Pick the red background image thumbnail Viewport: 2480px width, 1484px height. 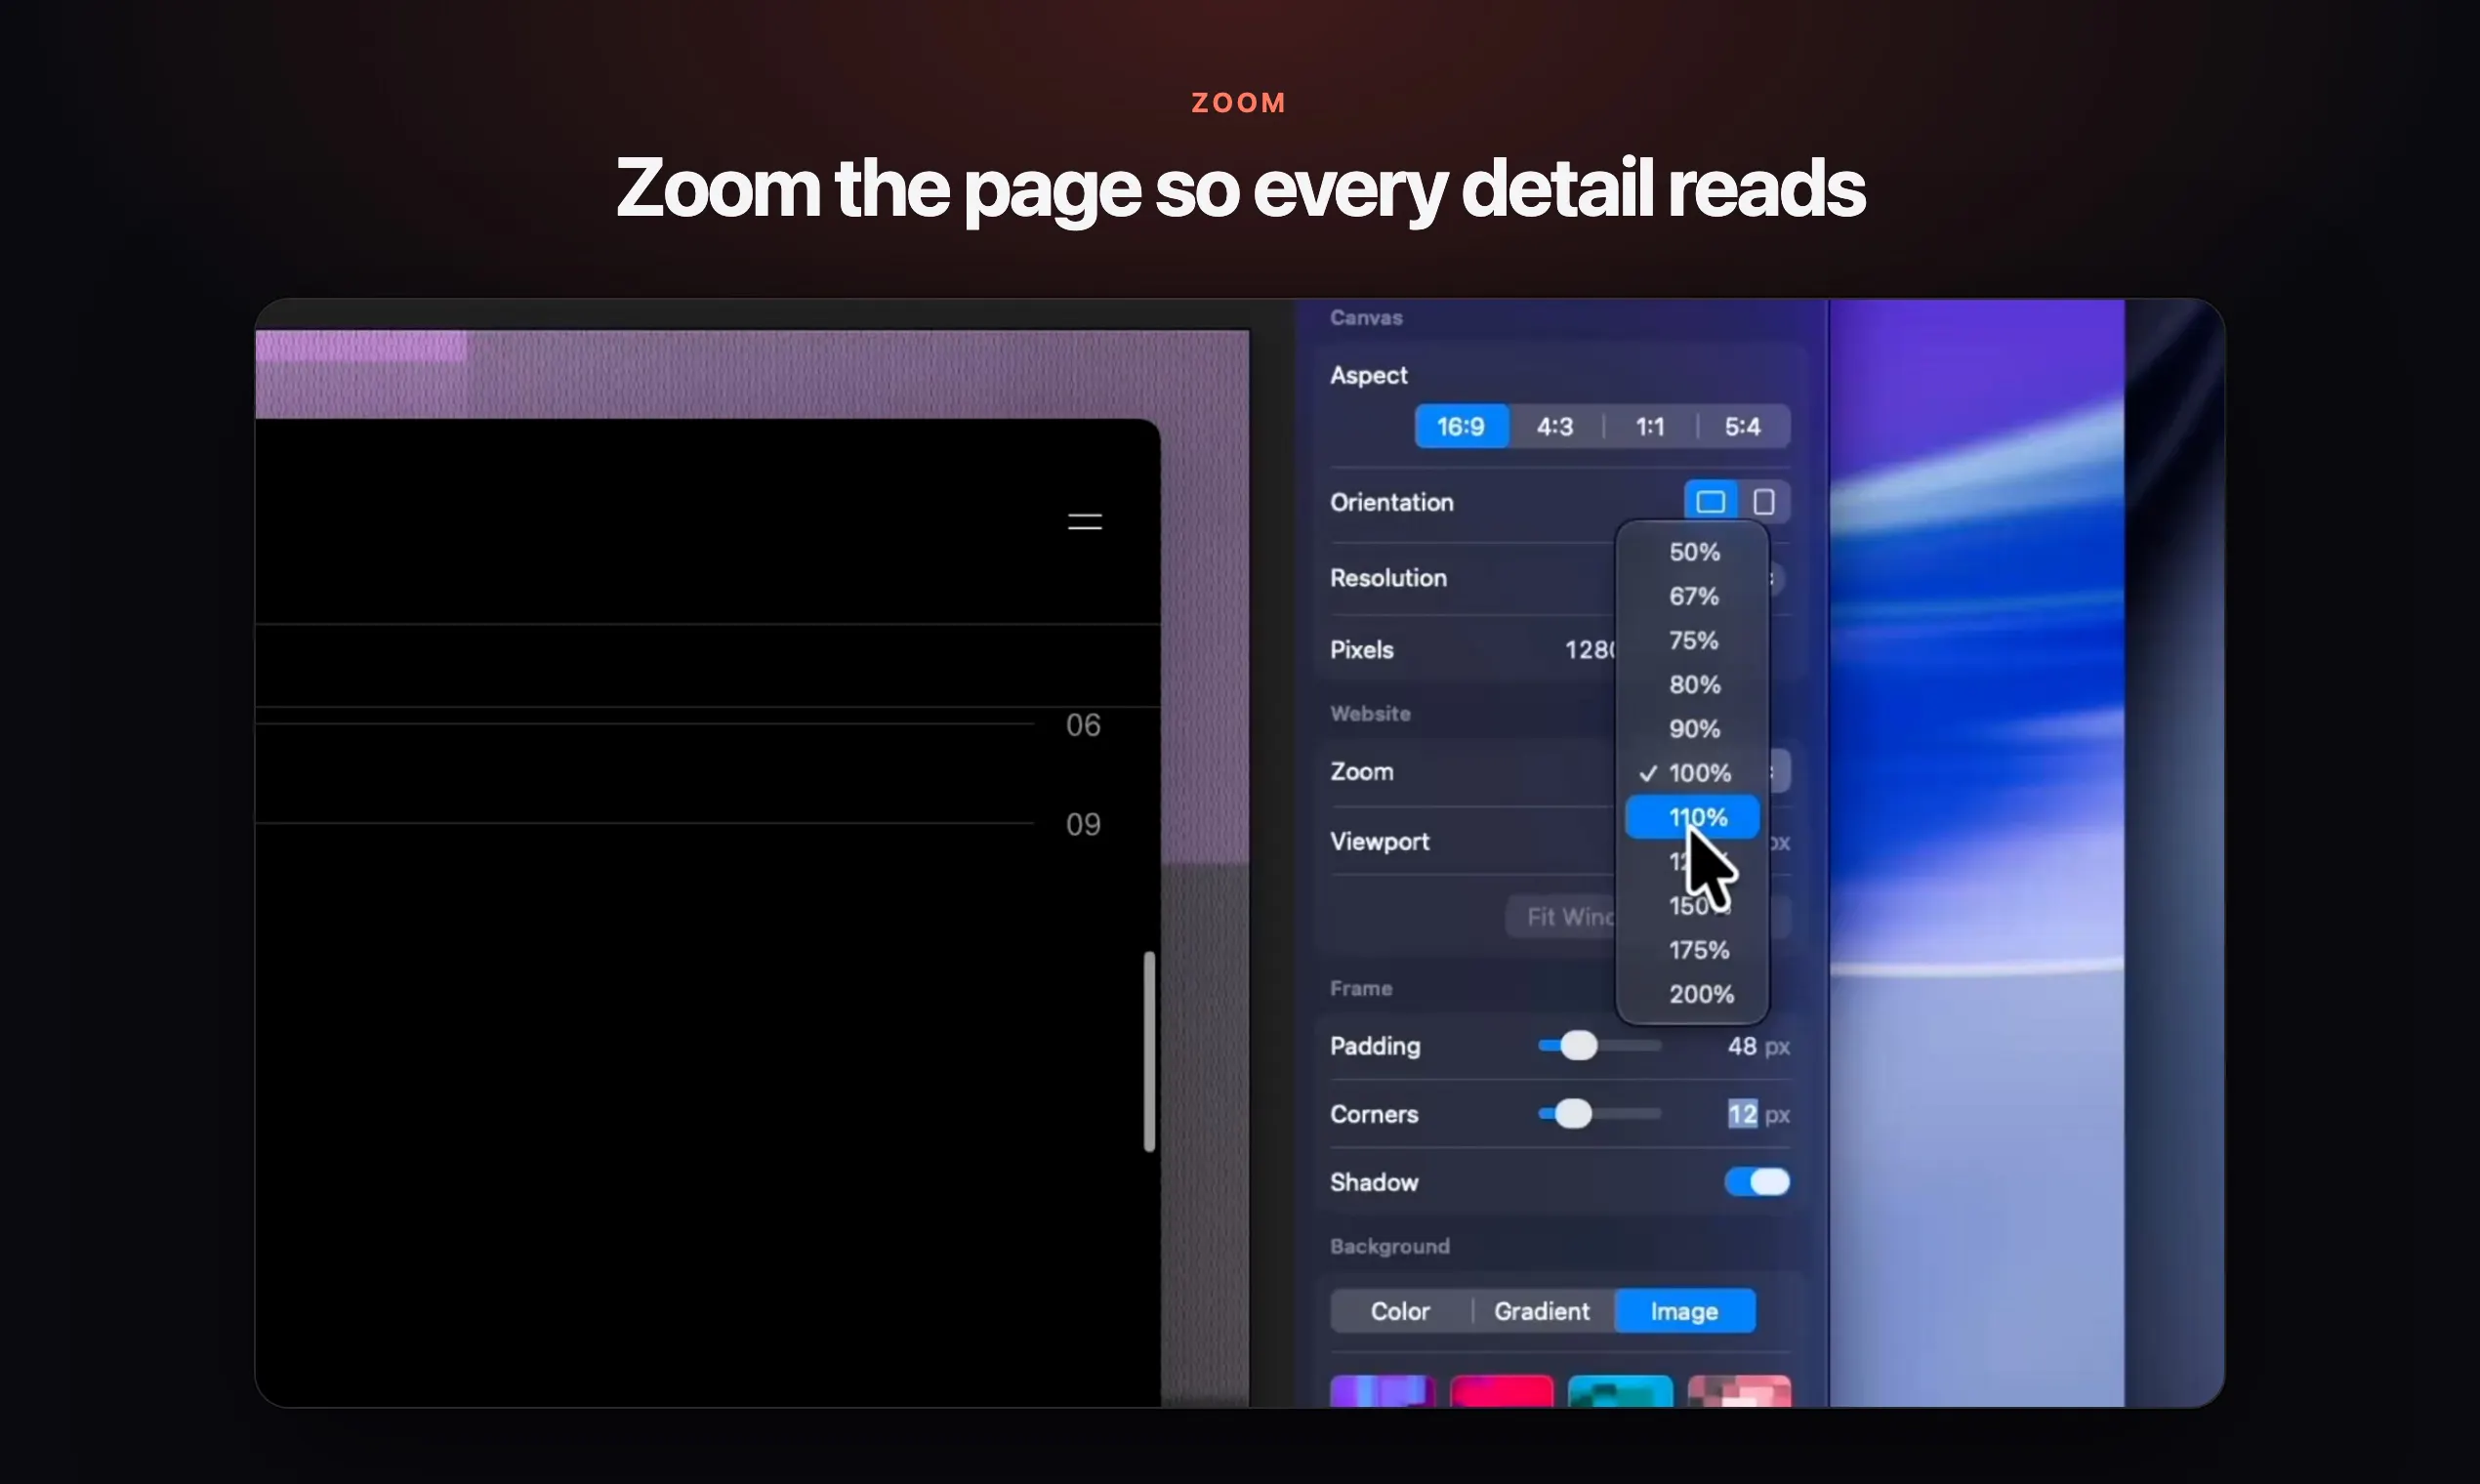pyautogui.click(x=1502, y=1391)
